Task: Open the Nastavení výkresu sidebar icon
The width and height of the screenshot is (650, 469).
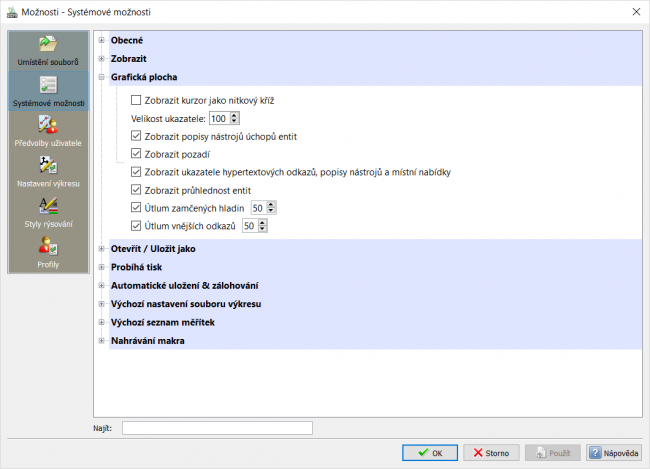Action: click(48, 165)
